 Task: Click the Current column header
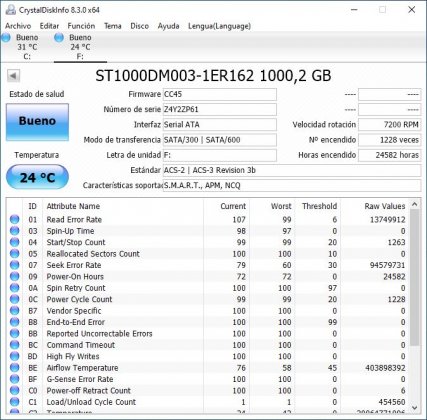click(x=226, y=206)
